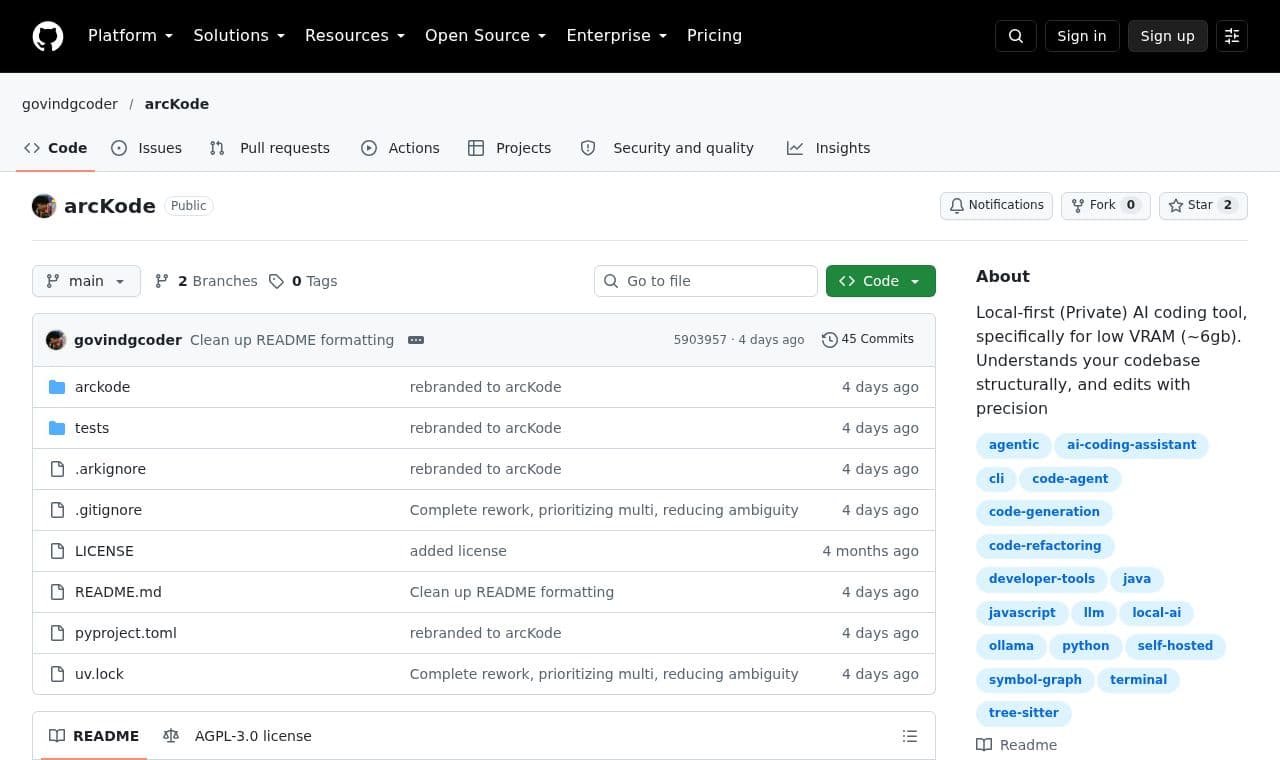Open the Insights tab

[829, 148]
